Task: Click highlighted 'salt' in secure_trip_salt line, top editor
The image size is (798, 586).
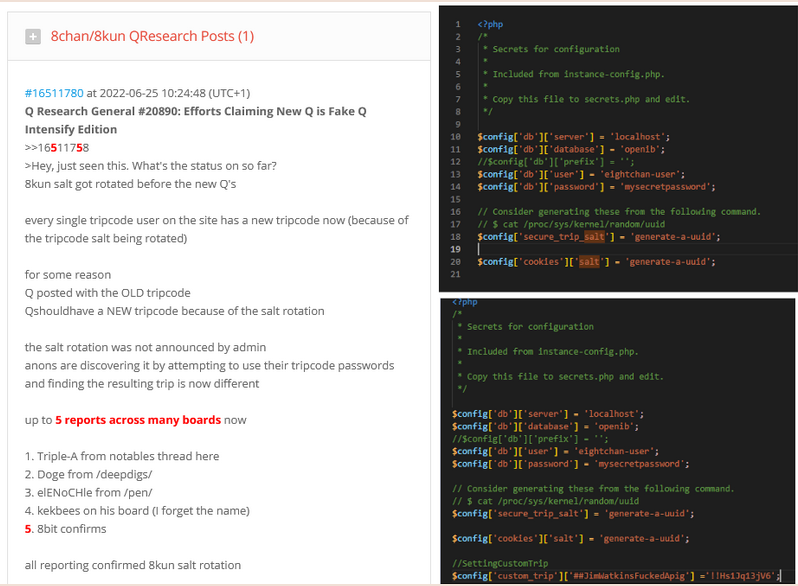Action: 594,237
